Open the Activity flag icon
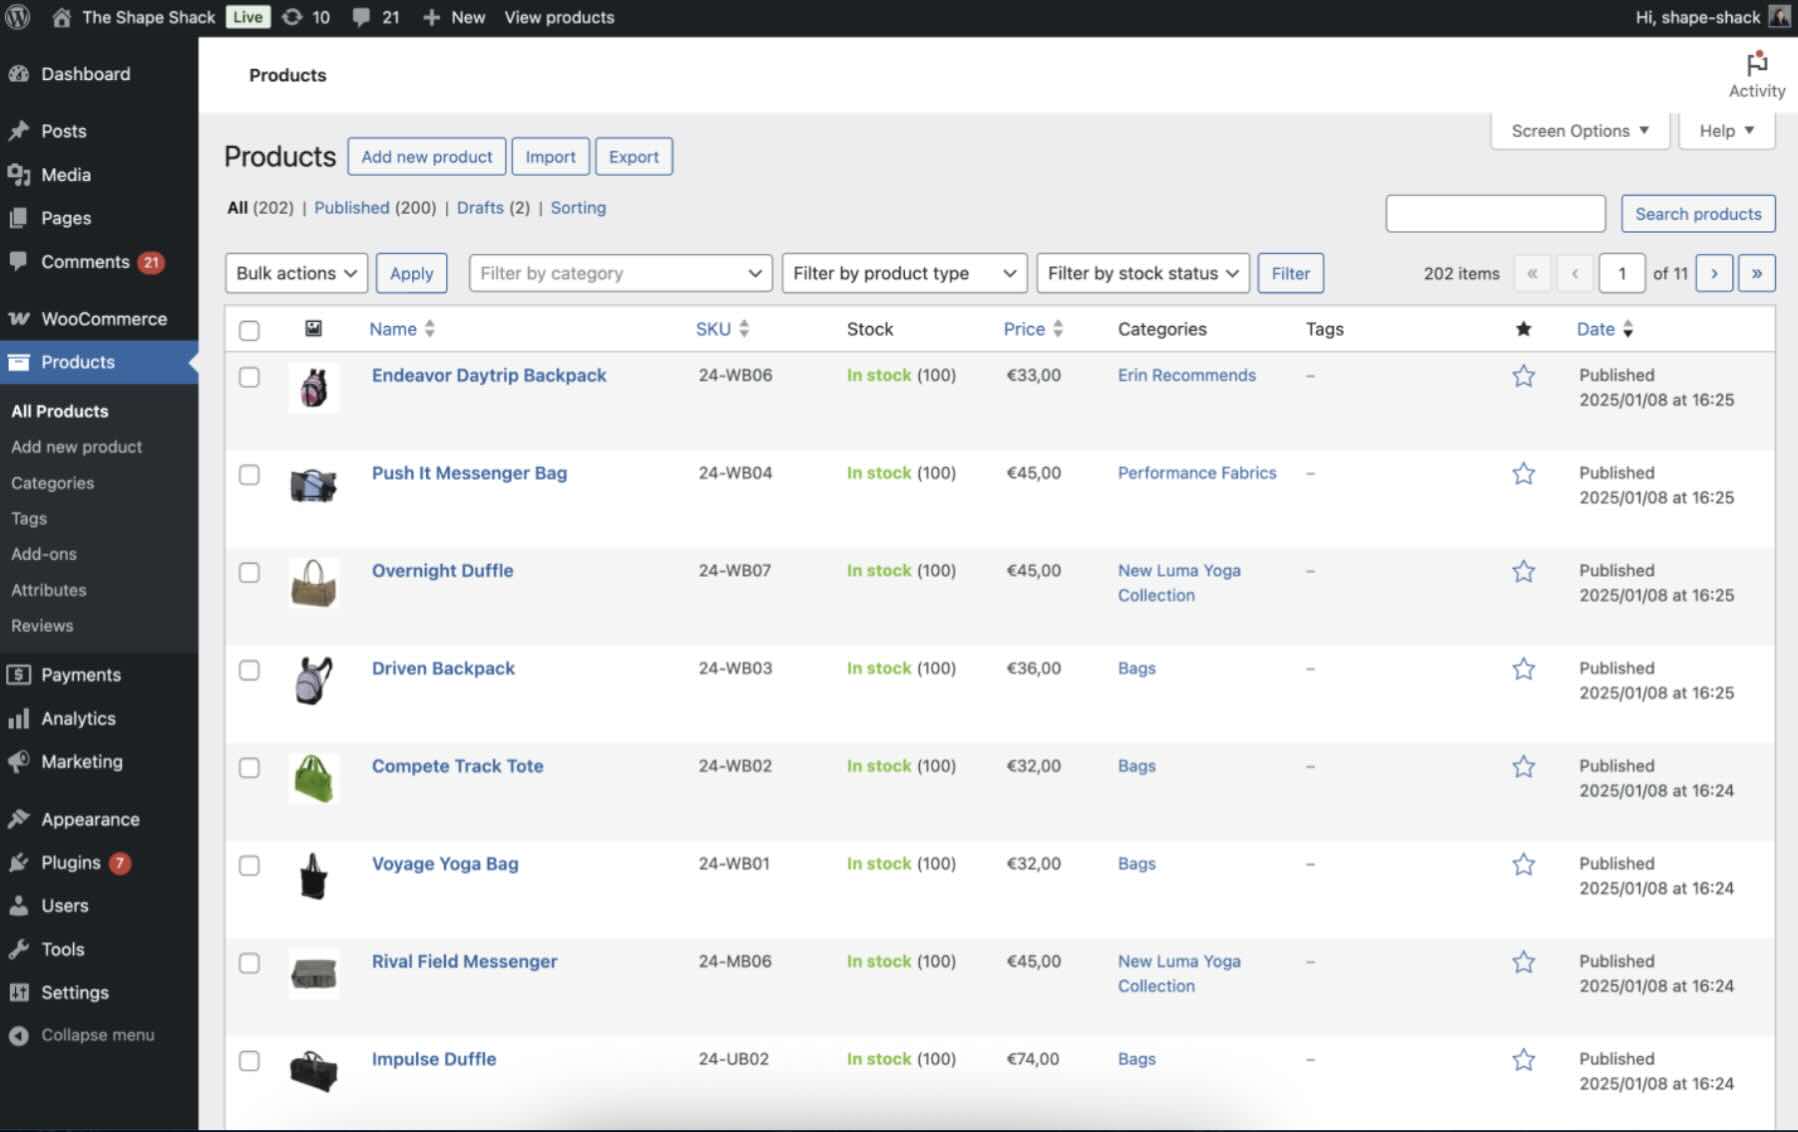 point(1756,64)
